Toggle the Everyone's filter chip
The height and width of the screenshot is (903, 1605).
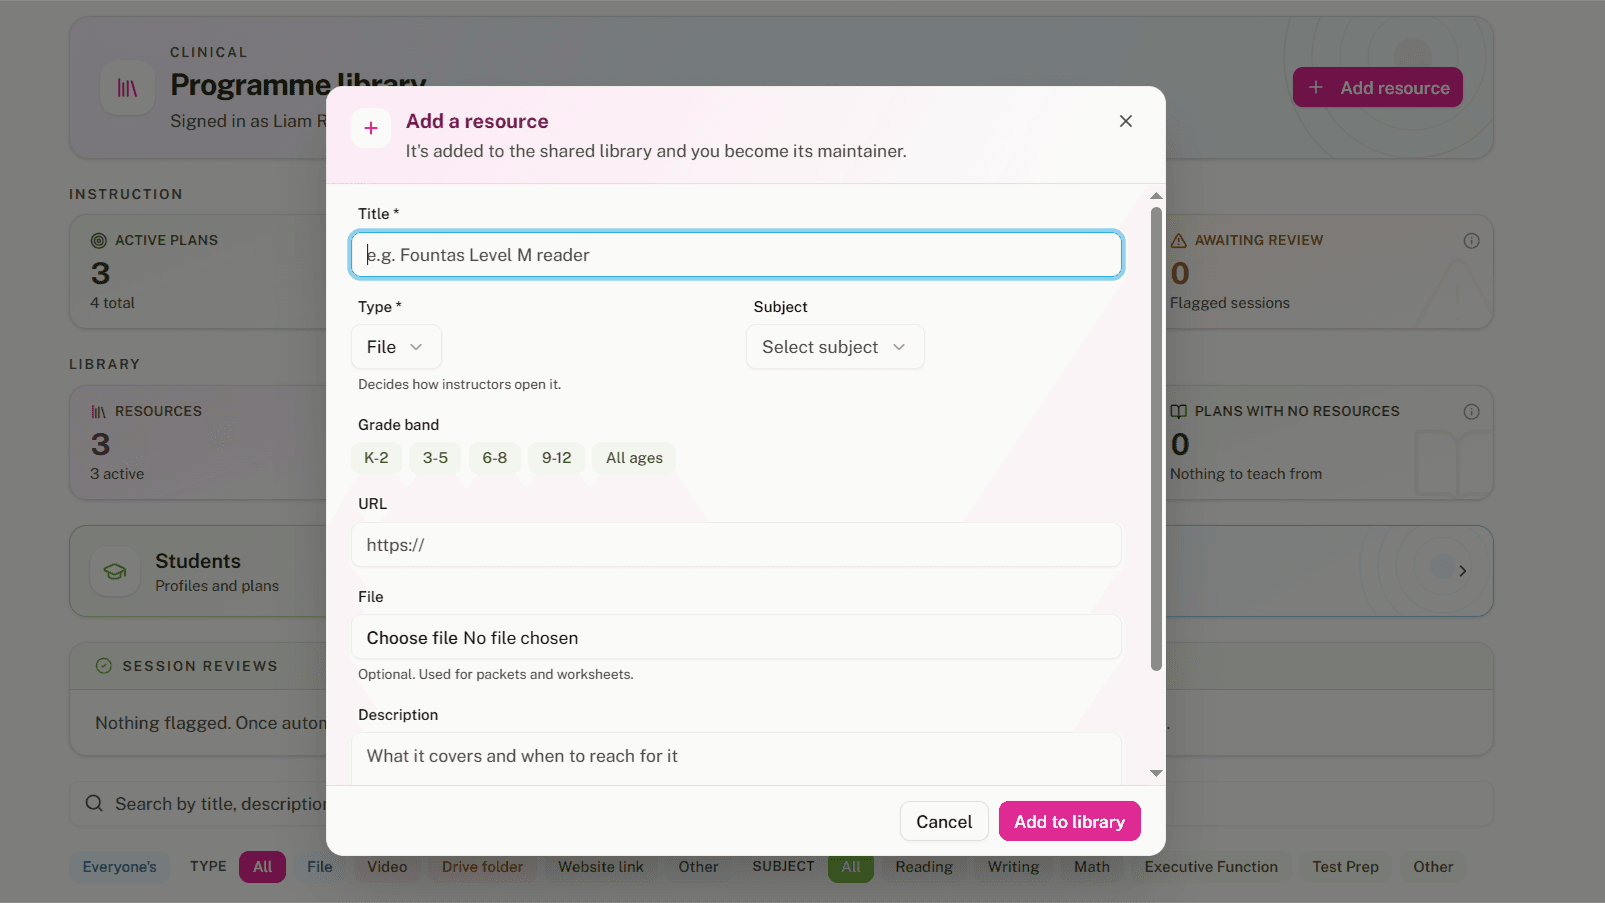[120, 867]
